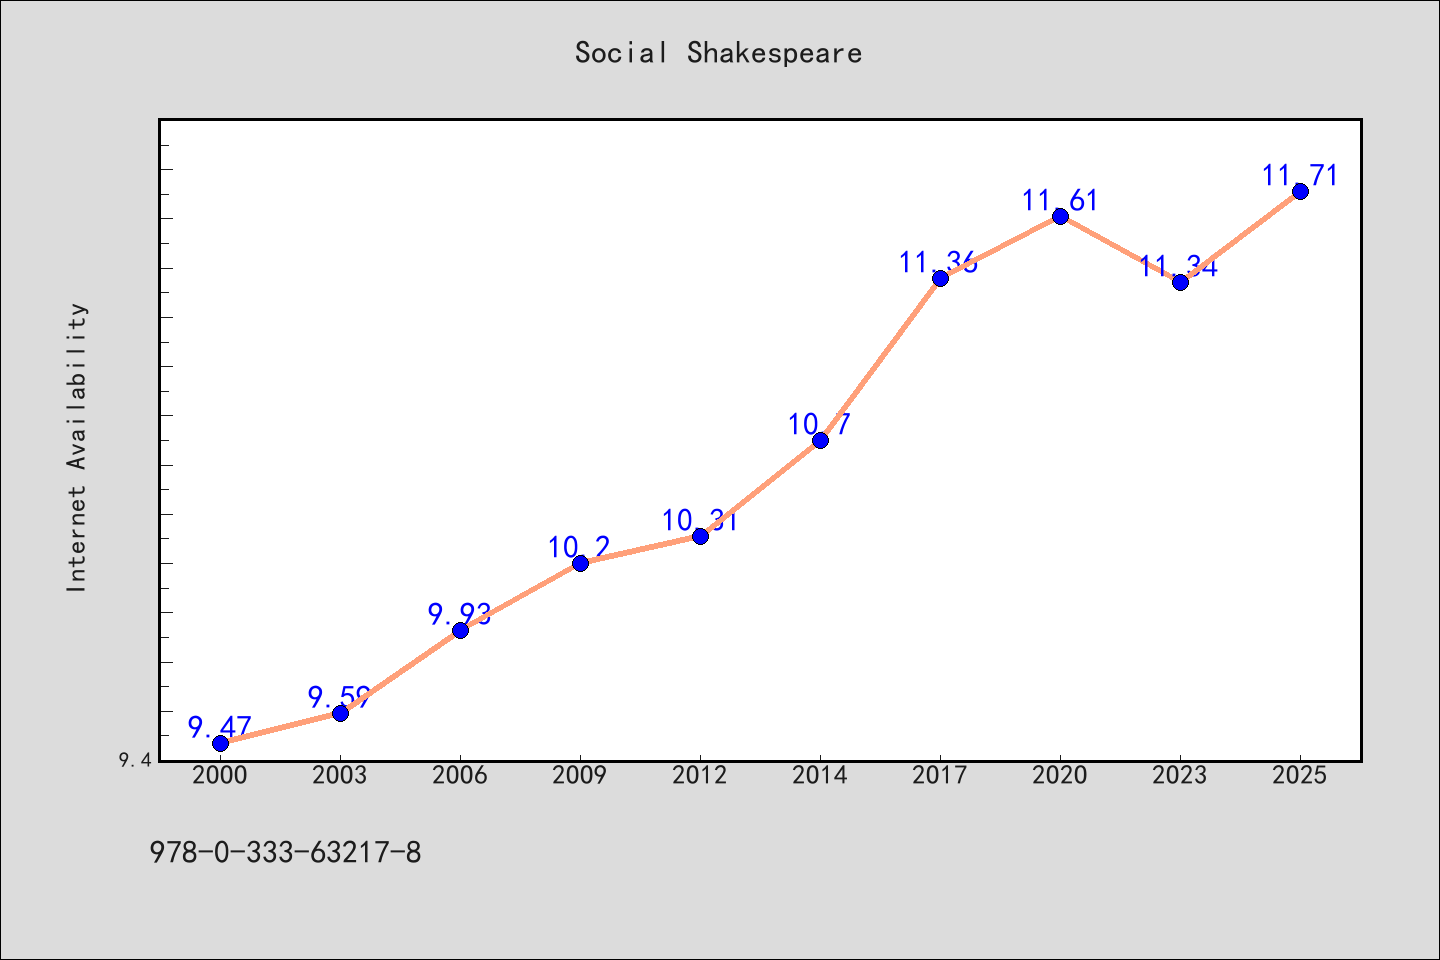Click the 2006 x-axis label
Image resolution: width=1440 pixels, height=960 pixels.
coord(460,776)
